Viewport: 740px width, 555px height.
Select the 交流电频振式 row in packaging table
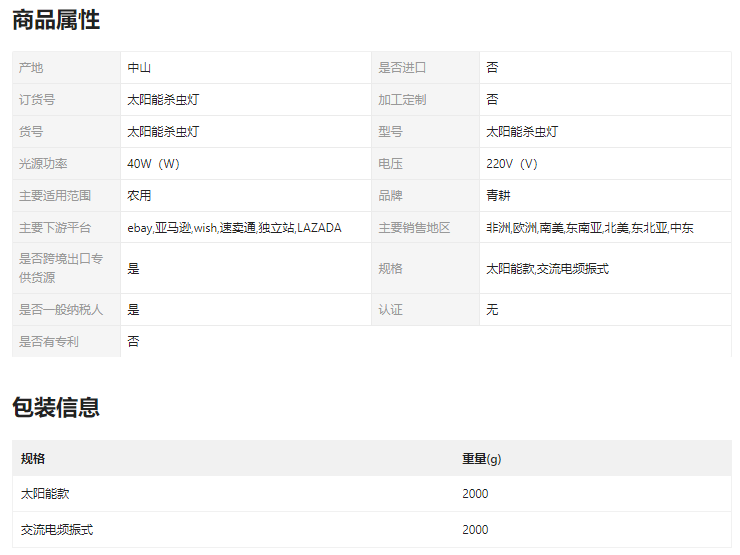pos(57,529)
